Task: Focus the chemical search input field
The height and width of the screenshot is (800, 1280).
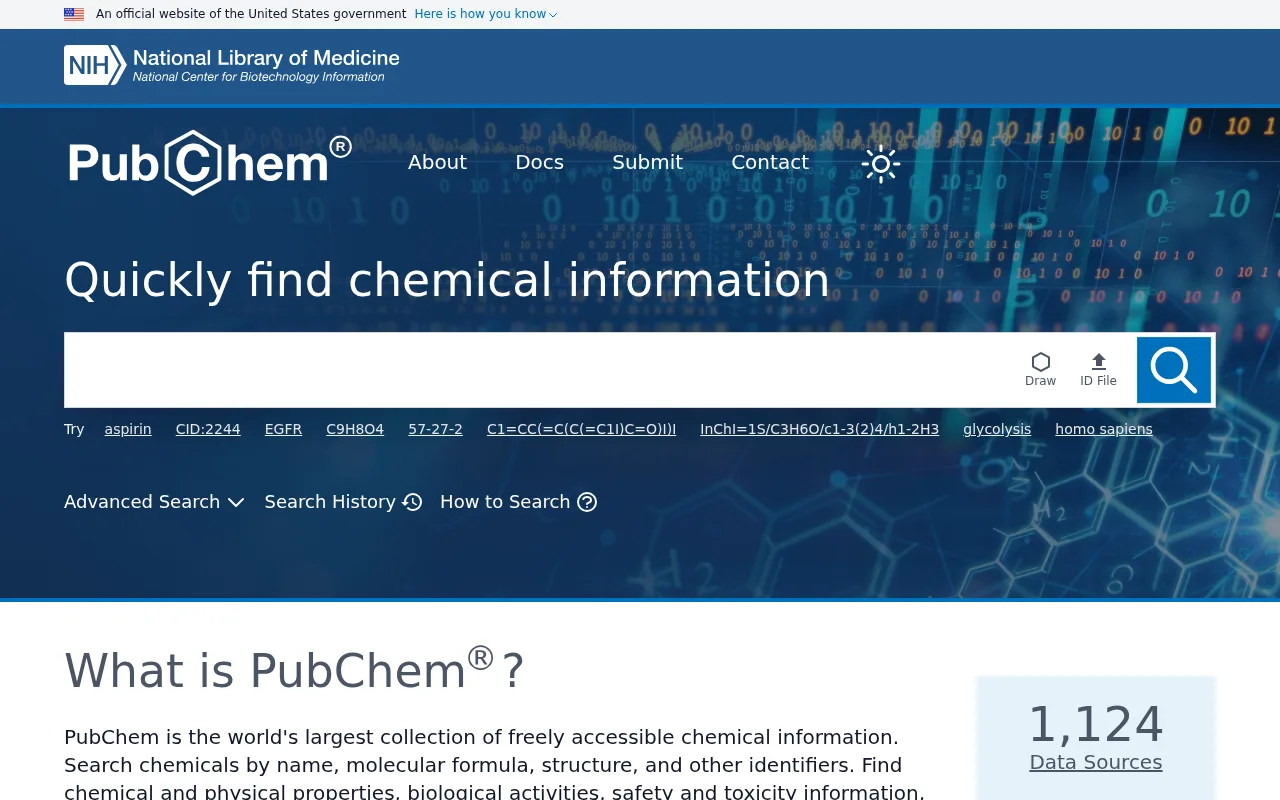Action: 540,370
